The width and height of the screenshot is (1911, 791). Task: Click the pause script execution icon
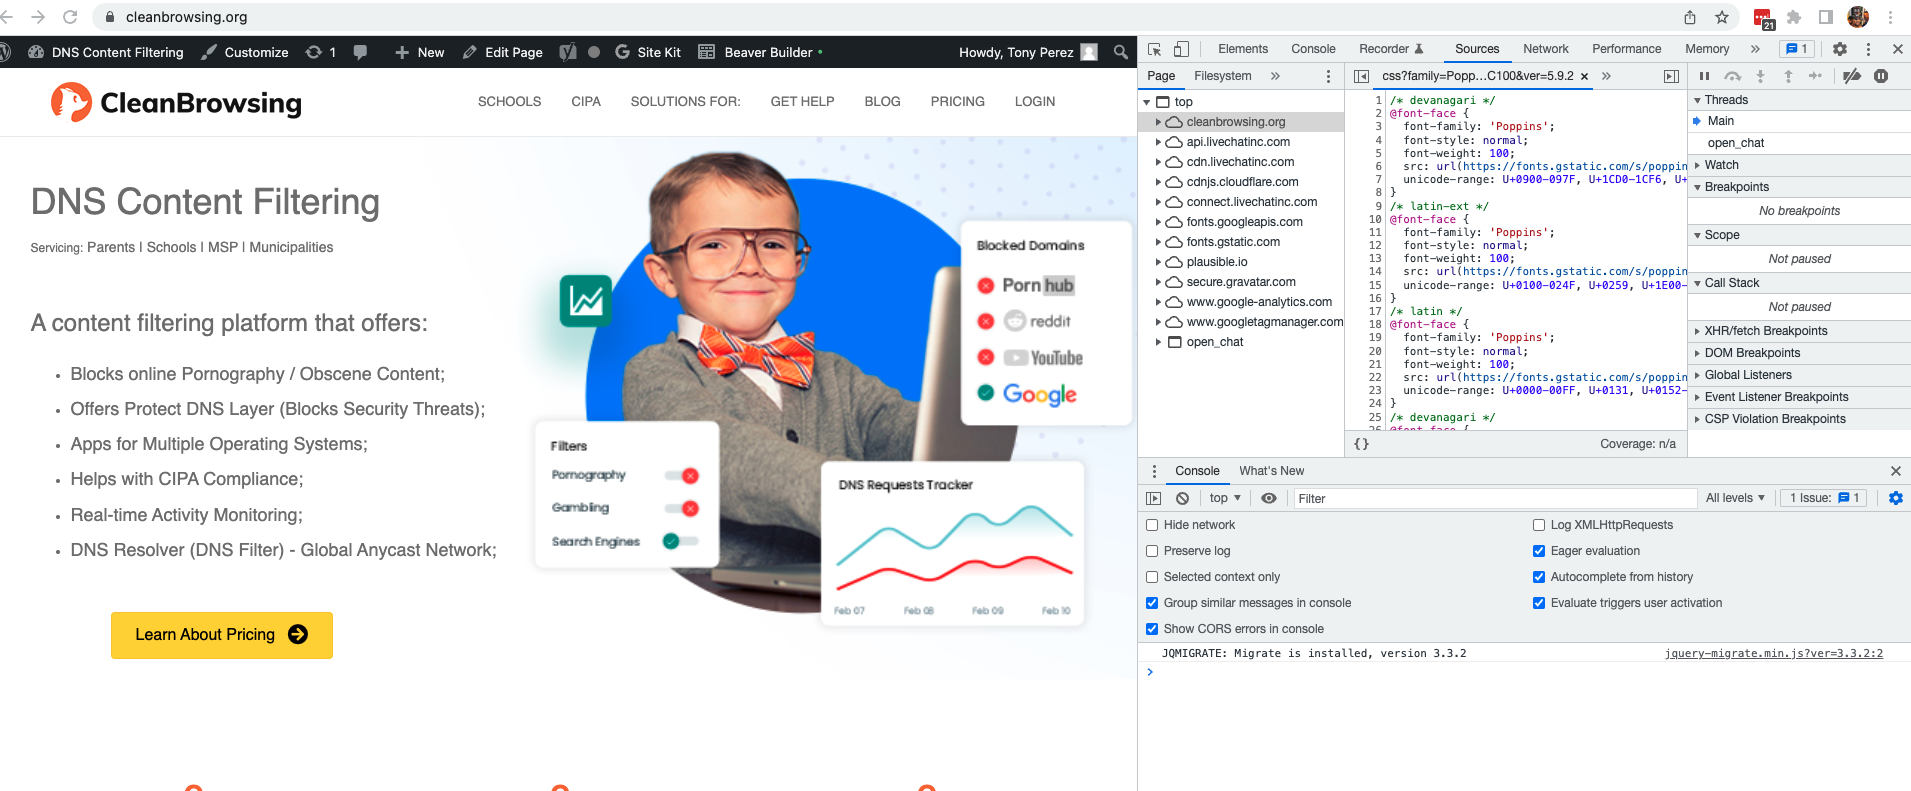(1705, 76)
